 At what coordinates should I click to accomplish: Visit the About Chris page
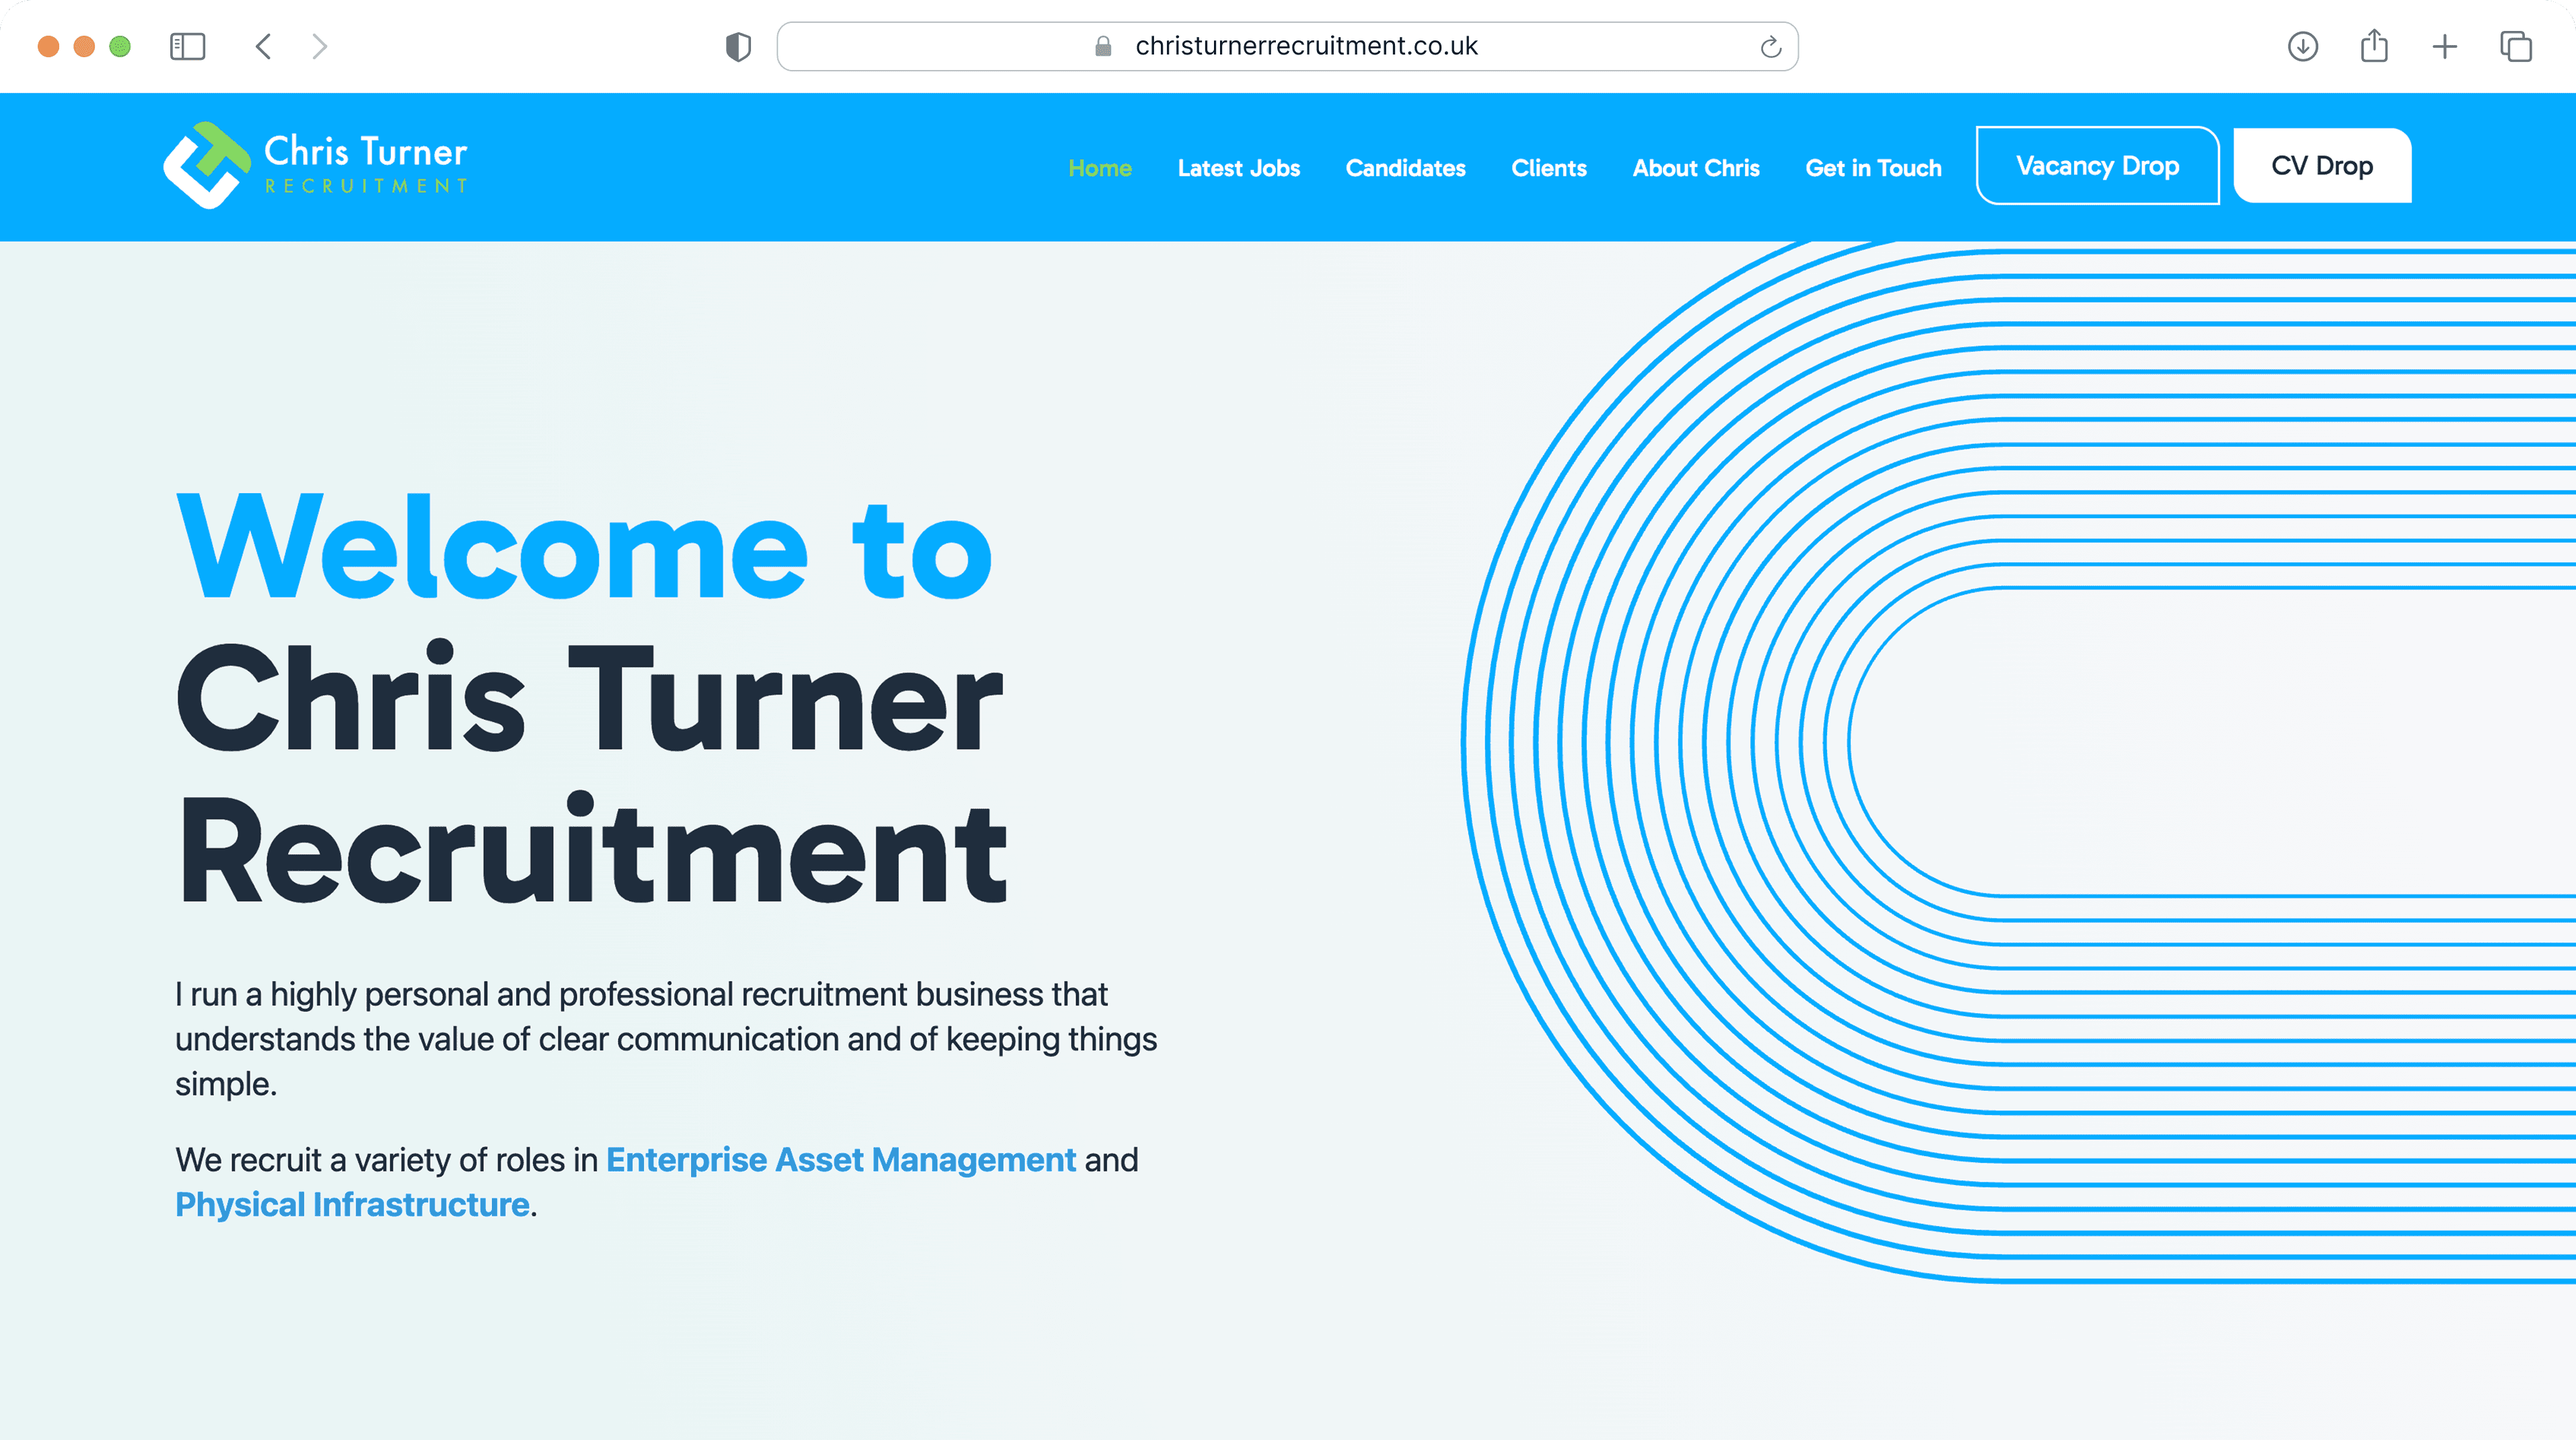[1695, 168]
